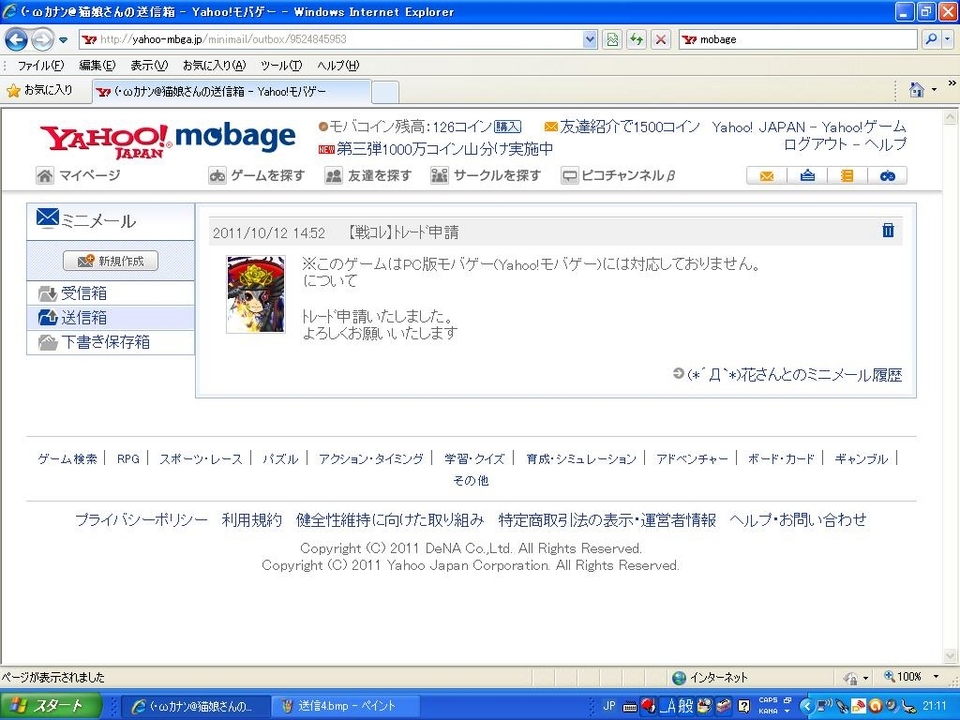The image size is (960, 720).
Task: Click the address bar URL field
Action: click(331, 39)
